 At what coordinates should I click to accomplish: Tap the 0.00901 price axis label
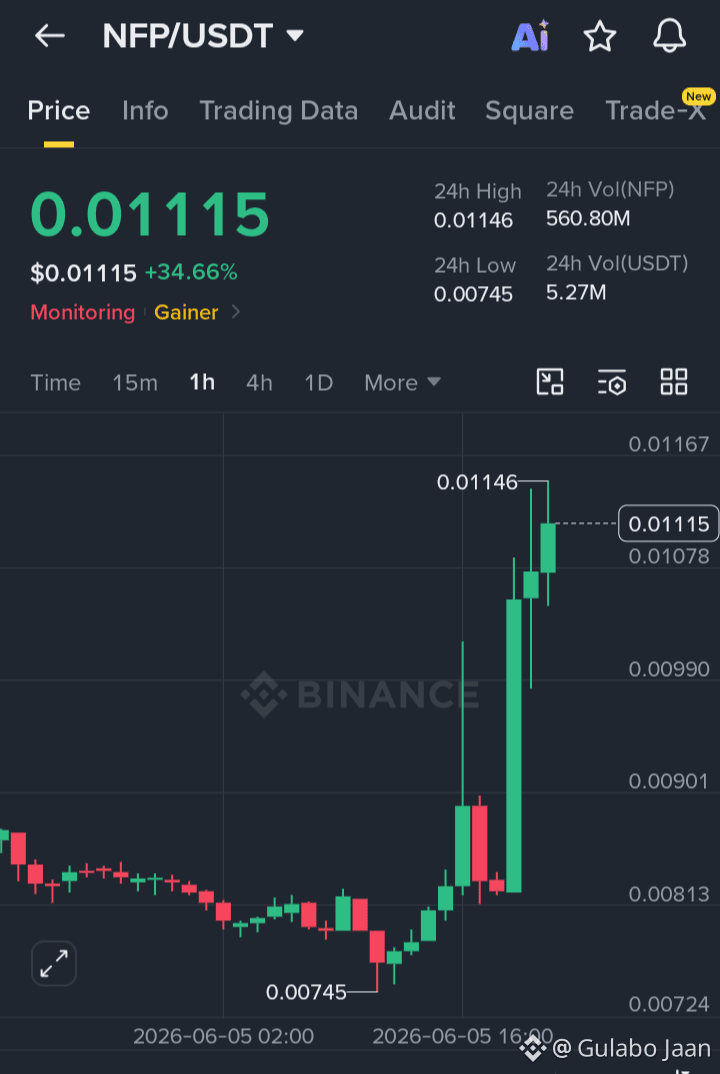pyautogui.click(x=669, y=782)
